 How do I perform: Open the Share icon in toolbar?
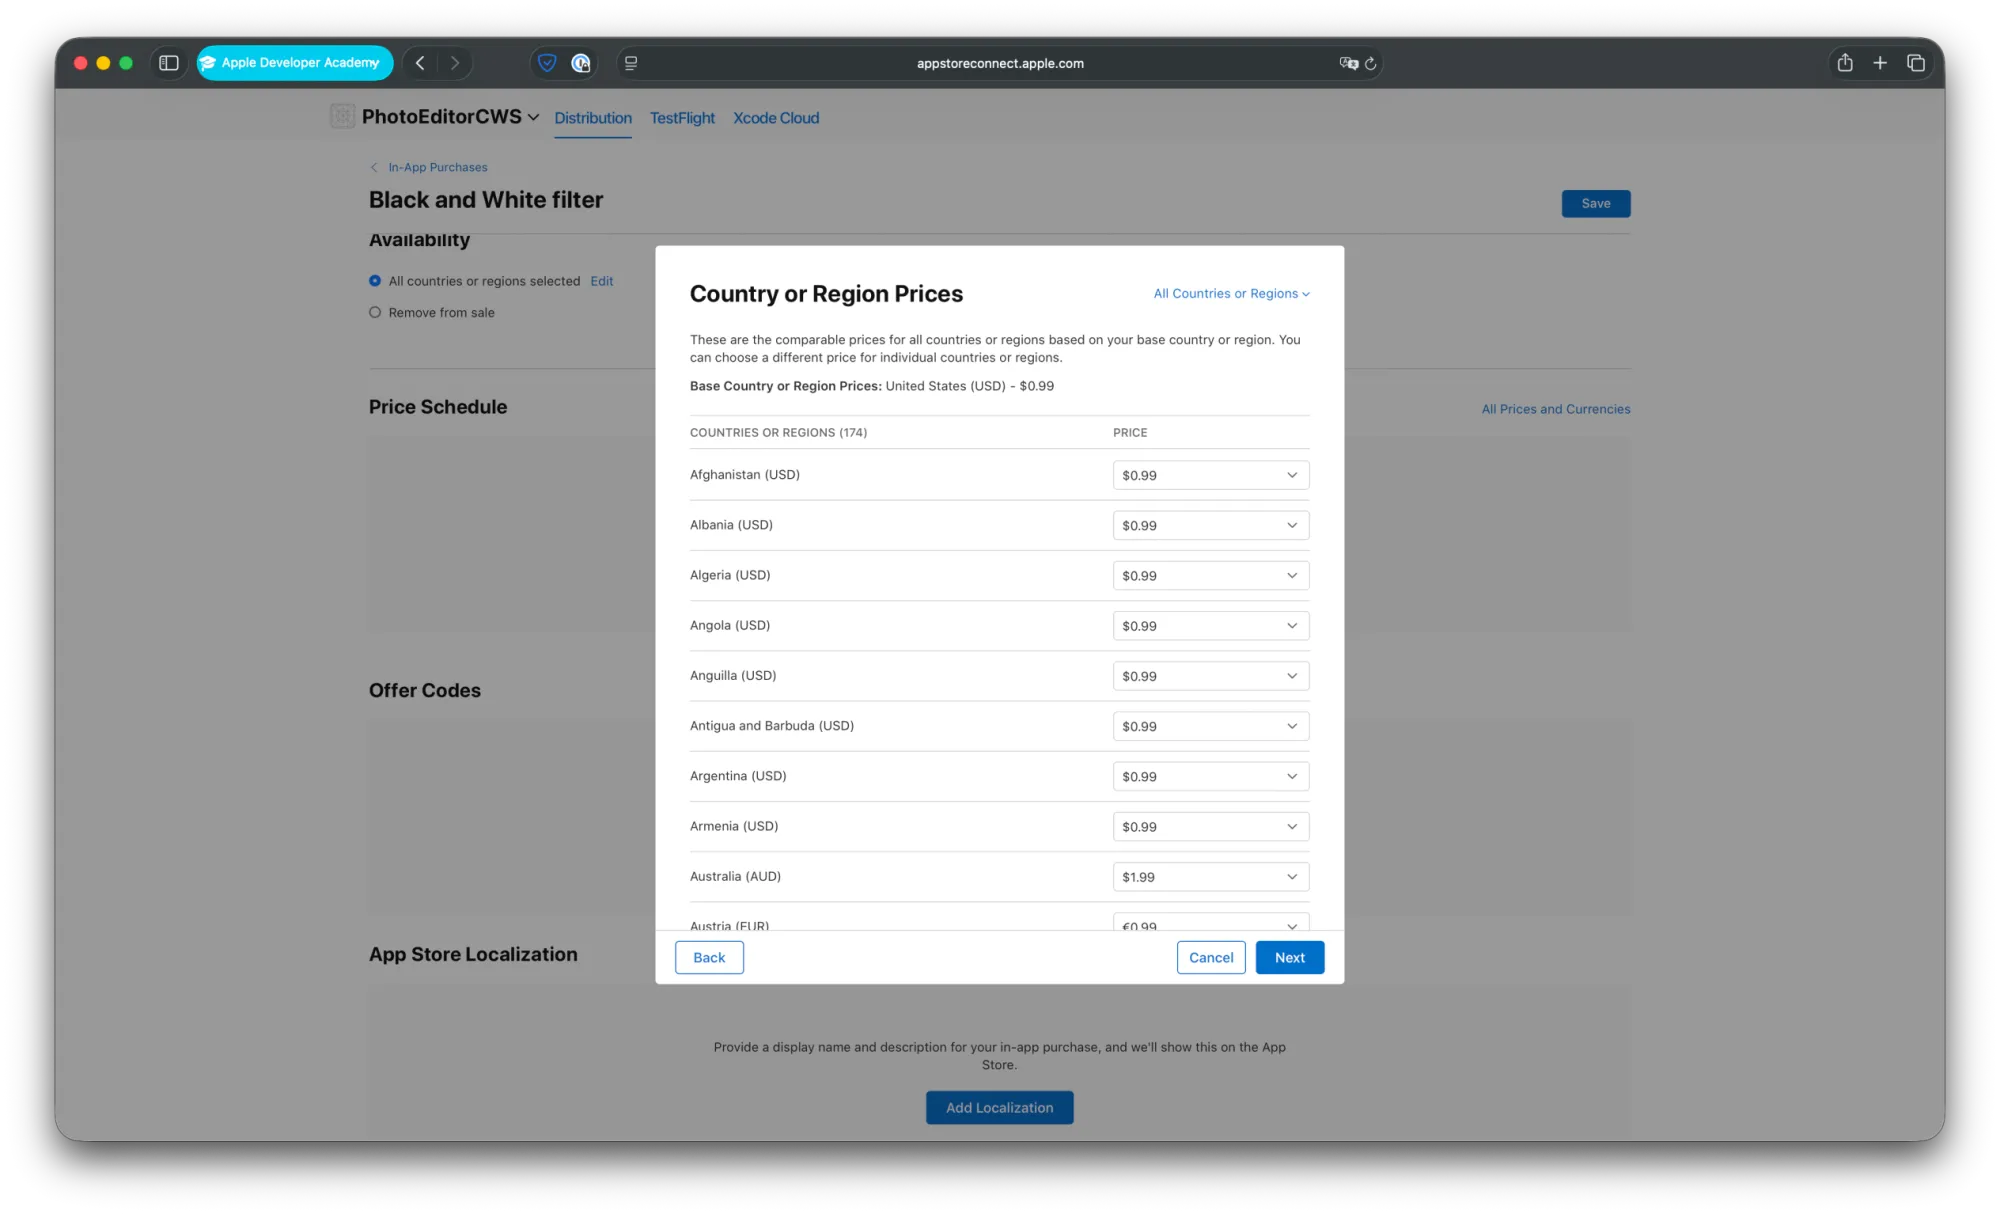(1845, 63)
